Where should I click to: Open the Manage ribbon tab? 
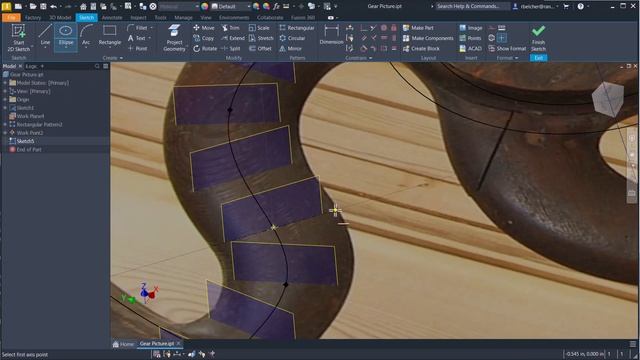pos(183,18)
